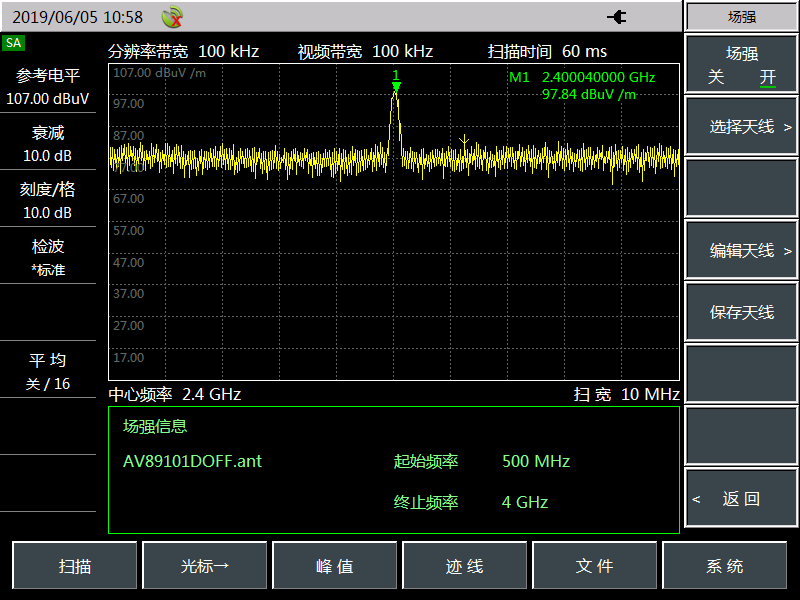Viewport: 800px width, 600px height.
Task: Toggle the 平均 关/16 averaging setting
Action: (x=48, y=371)
